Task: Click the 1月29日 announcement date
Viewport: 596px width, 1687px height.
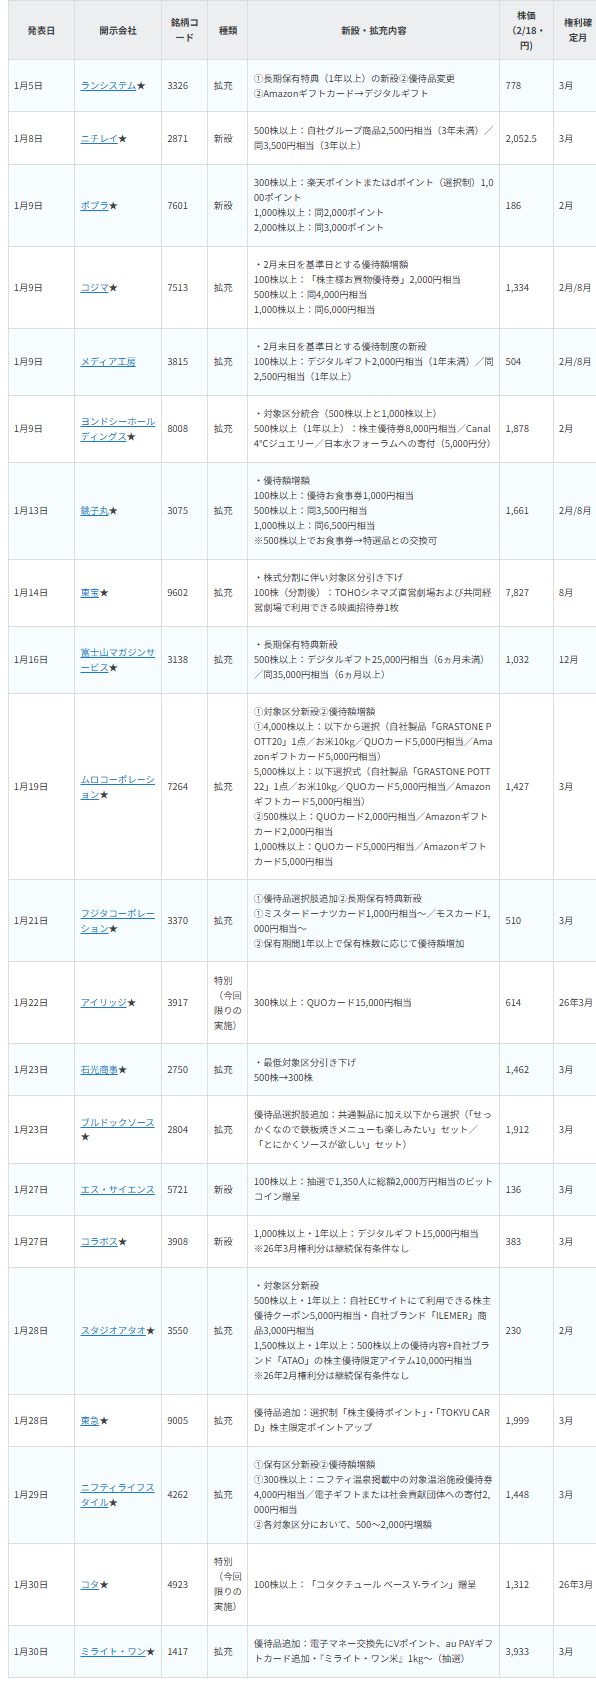Action: [31, 1495]
